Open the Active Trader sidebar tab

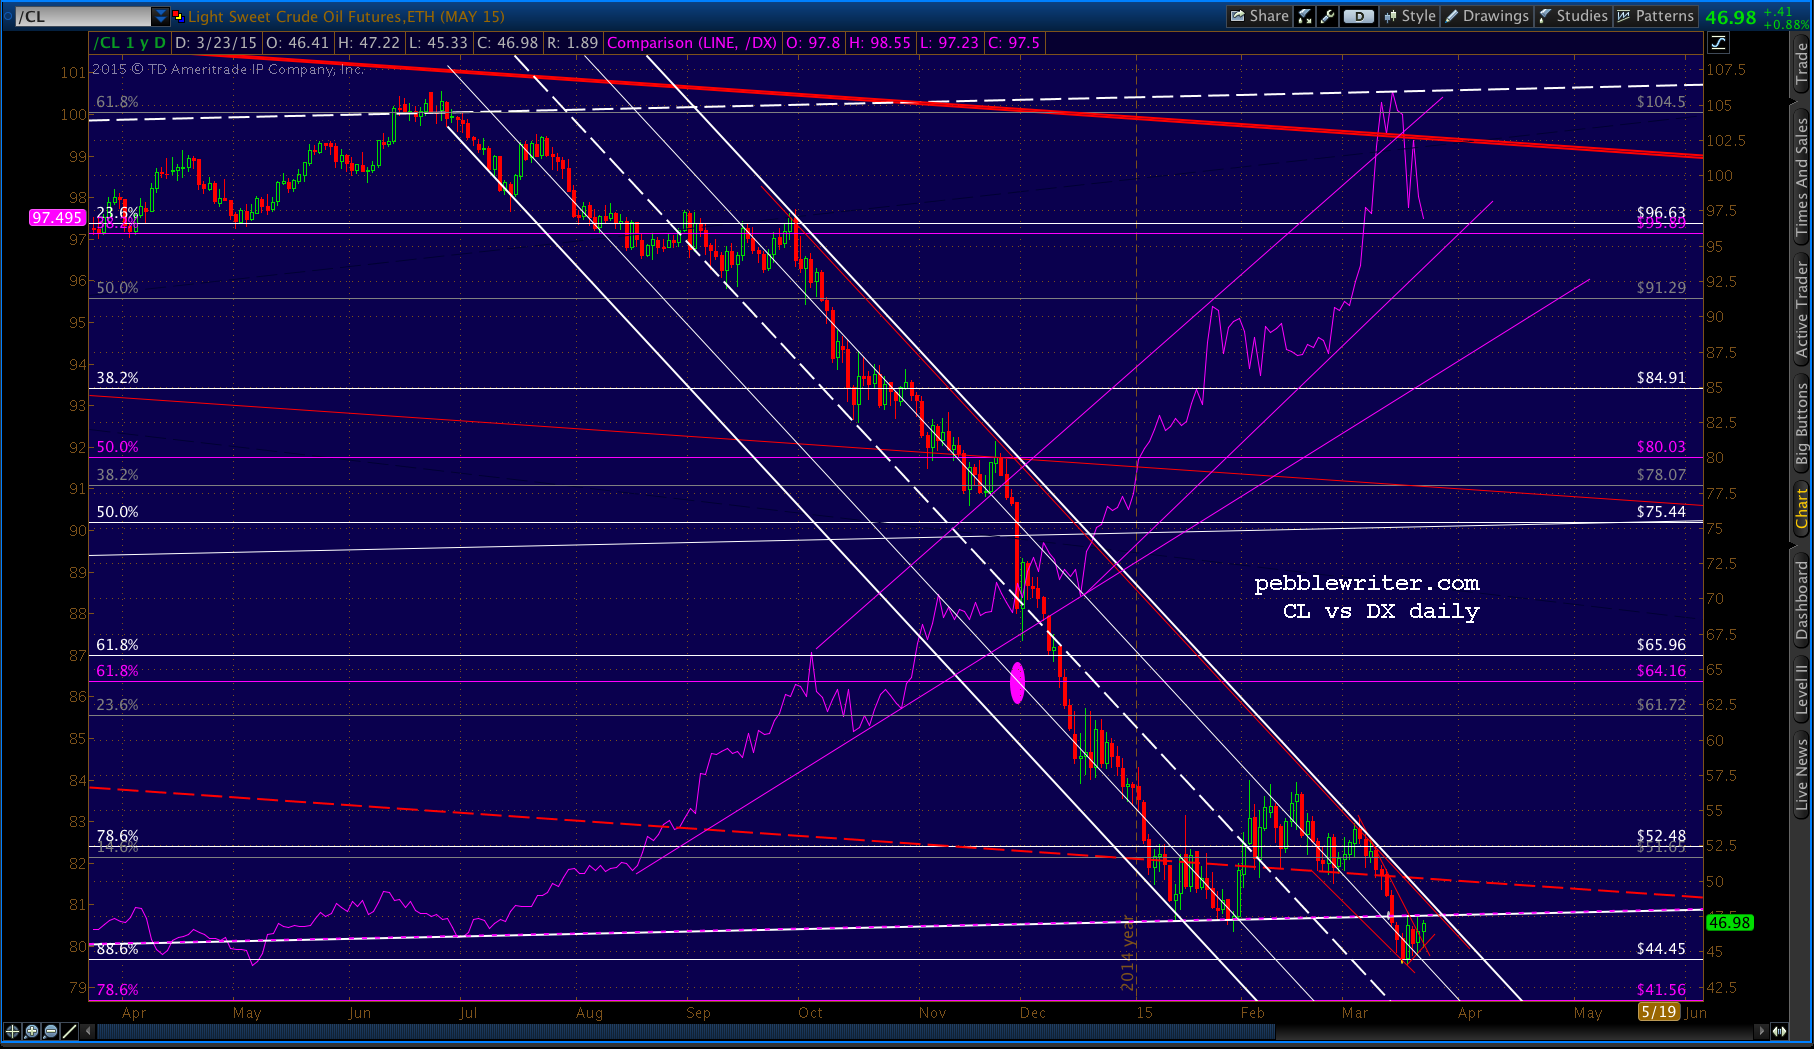pos(1801,310)
